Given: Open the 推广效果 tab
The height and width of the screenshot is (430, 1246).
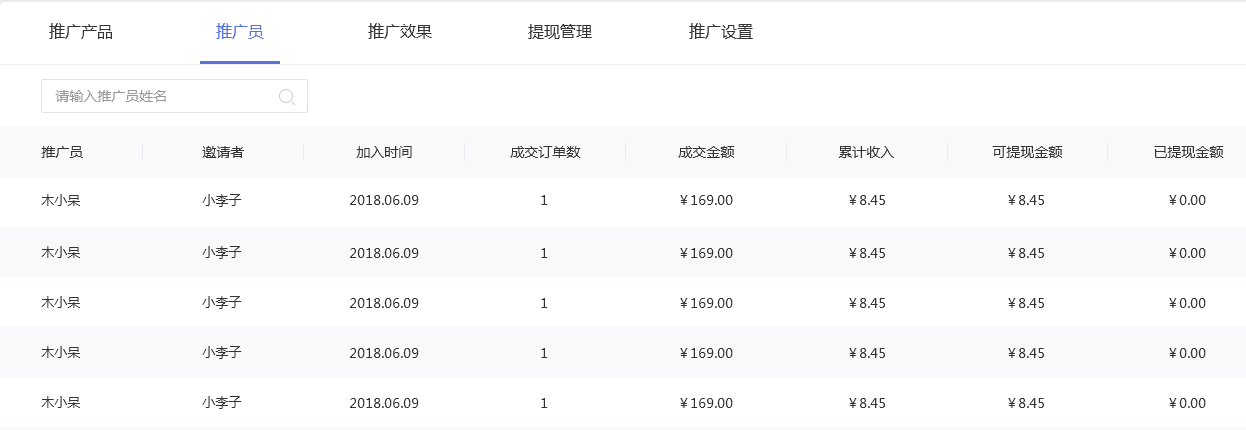Looking at the screenshot, I should point(400,32).
